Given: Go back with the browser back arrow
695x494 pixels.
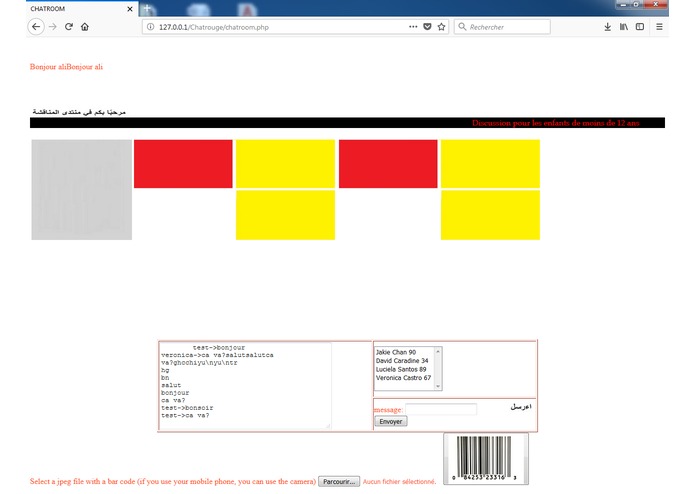Looking at the screenshot, I should (36, 27).
